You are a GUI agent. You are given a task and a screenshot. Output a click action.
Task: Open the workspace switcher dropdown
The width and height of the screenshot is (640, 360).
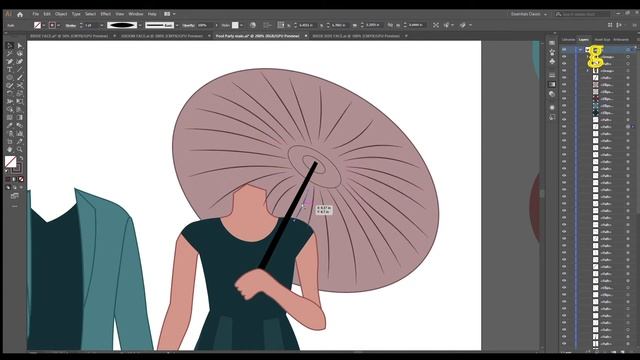point(529,14)
